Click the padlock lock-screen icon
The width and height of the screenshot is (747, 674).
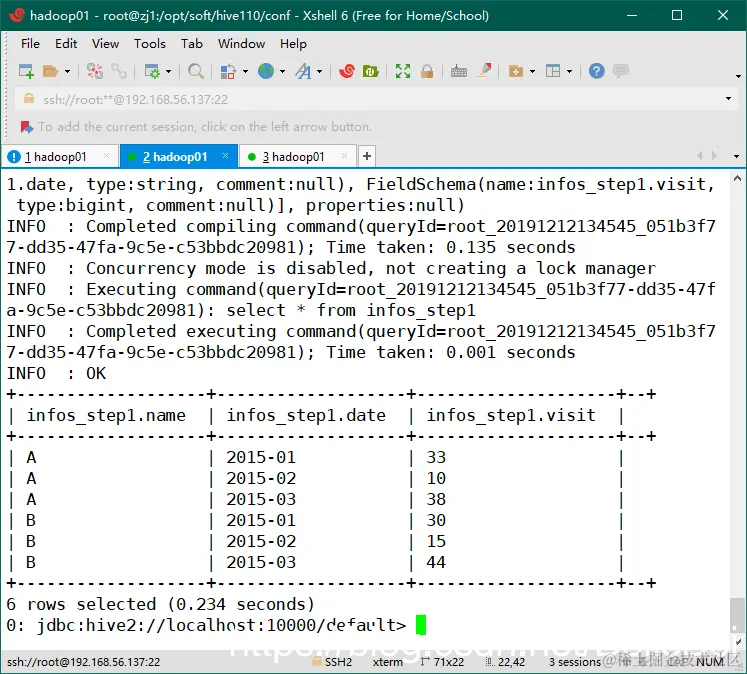click(427, 71)
